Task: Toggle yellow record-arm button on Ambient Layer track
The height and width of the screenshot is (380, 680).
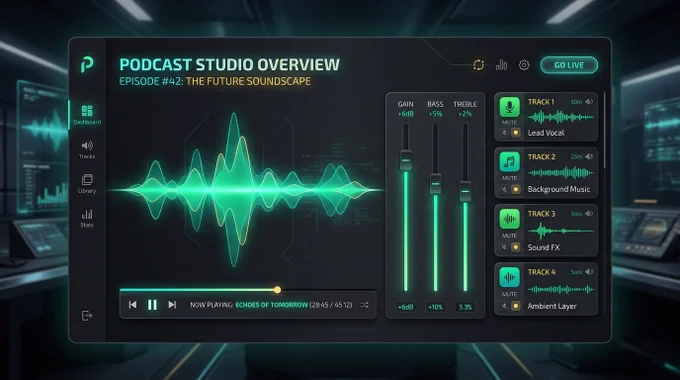Action: pyautogui.click(x=516, y=306)
